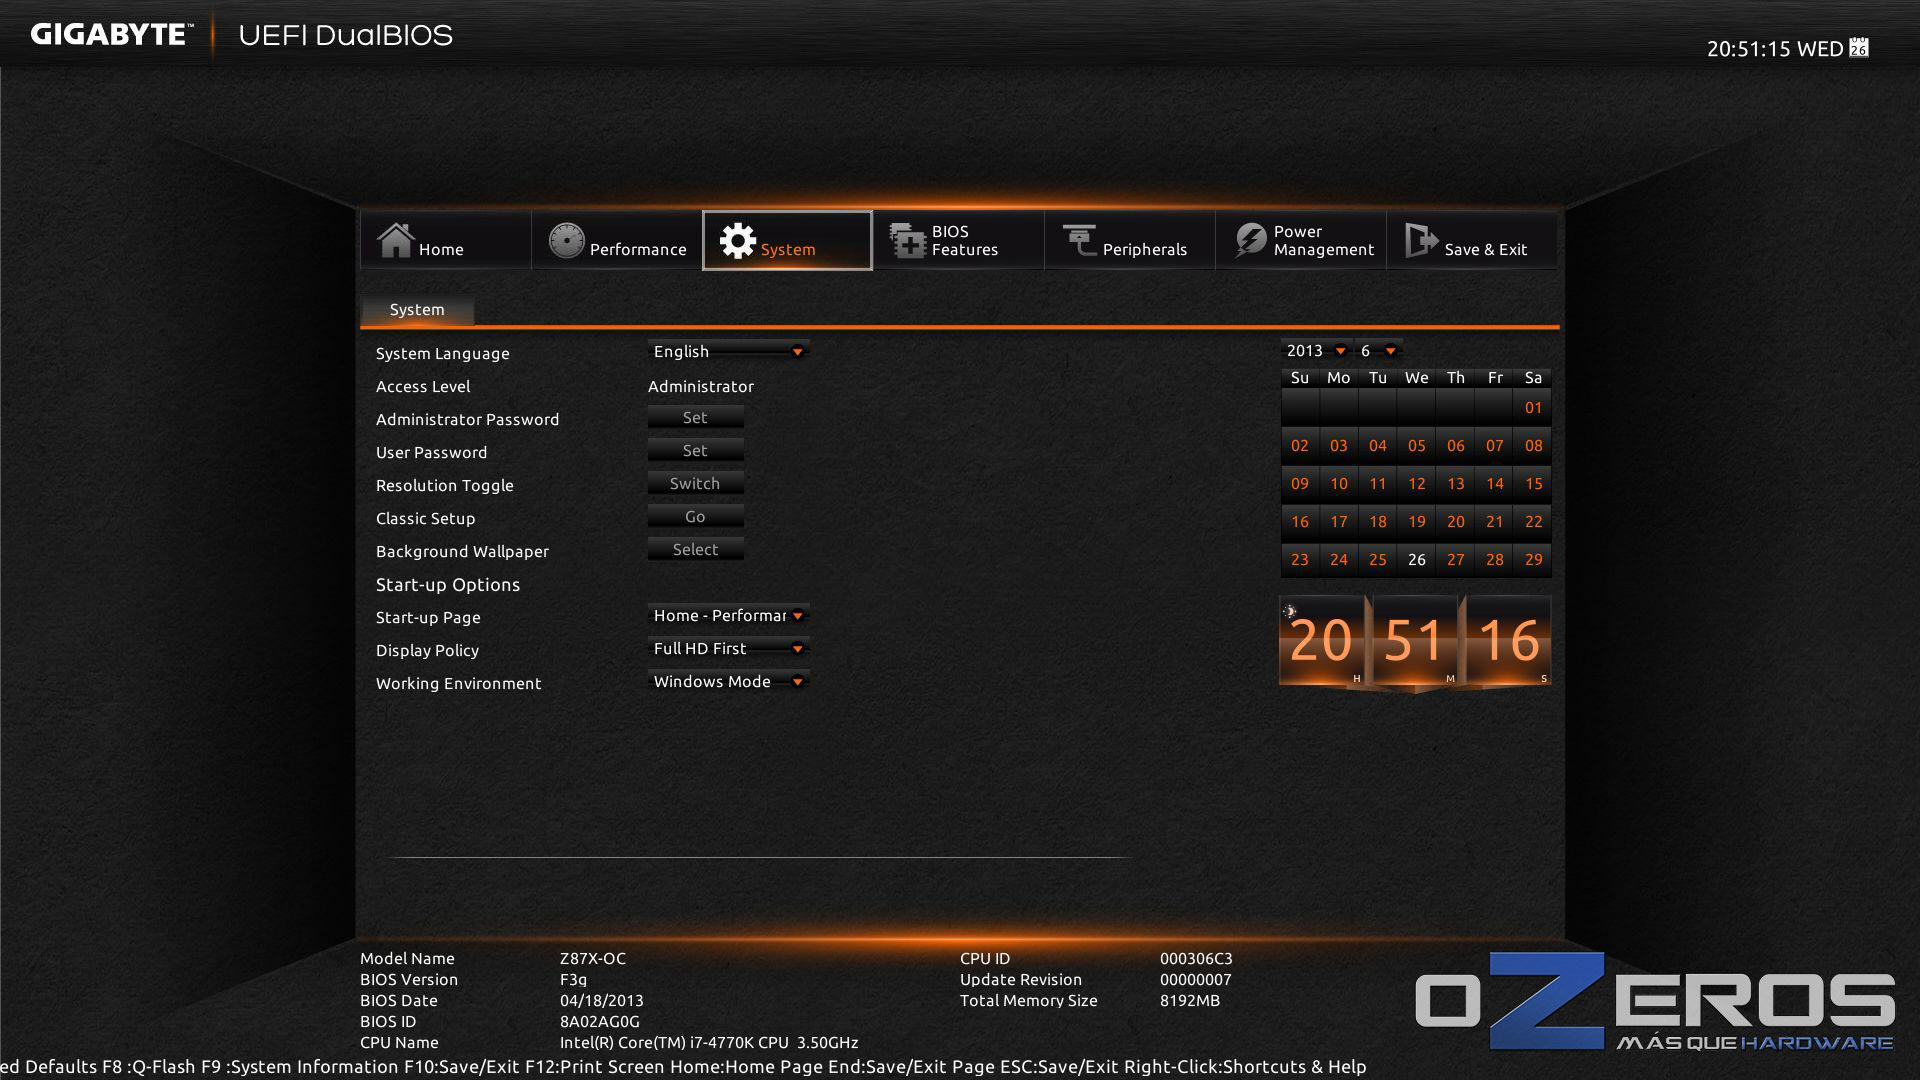Viewport: 1920px width, 1080px height.
Task: Click the top-right clock reading 20:51:15 WED
Action: click(1775, 48)
